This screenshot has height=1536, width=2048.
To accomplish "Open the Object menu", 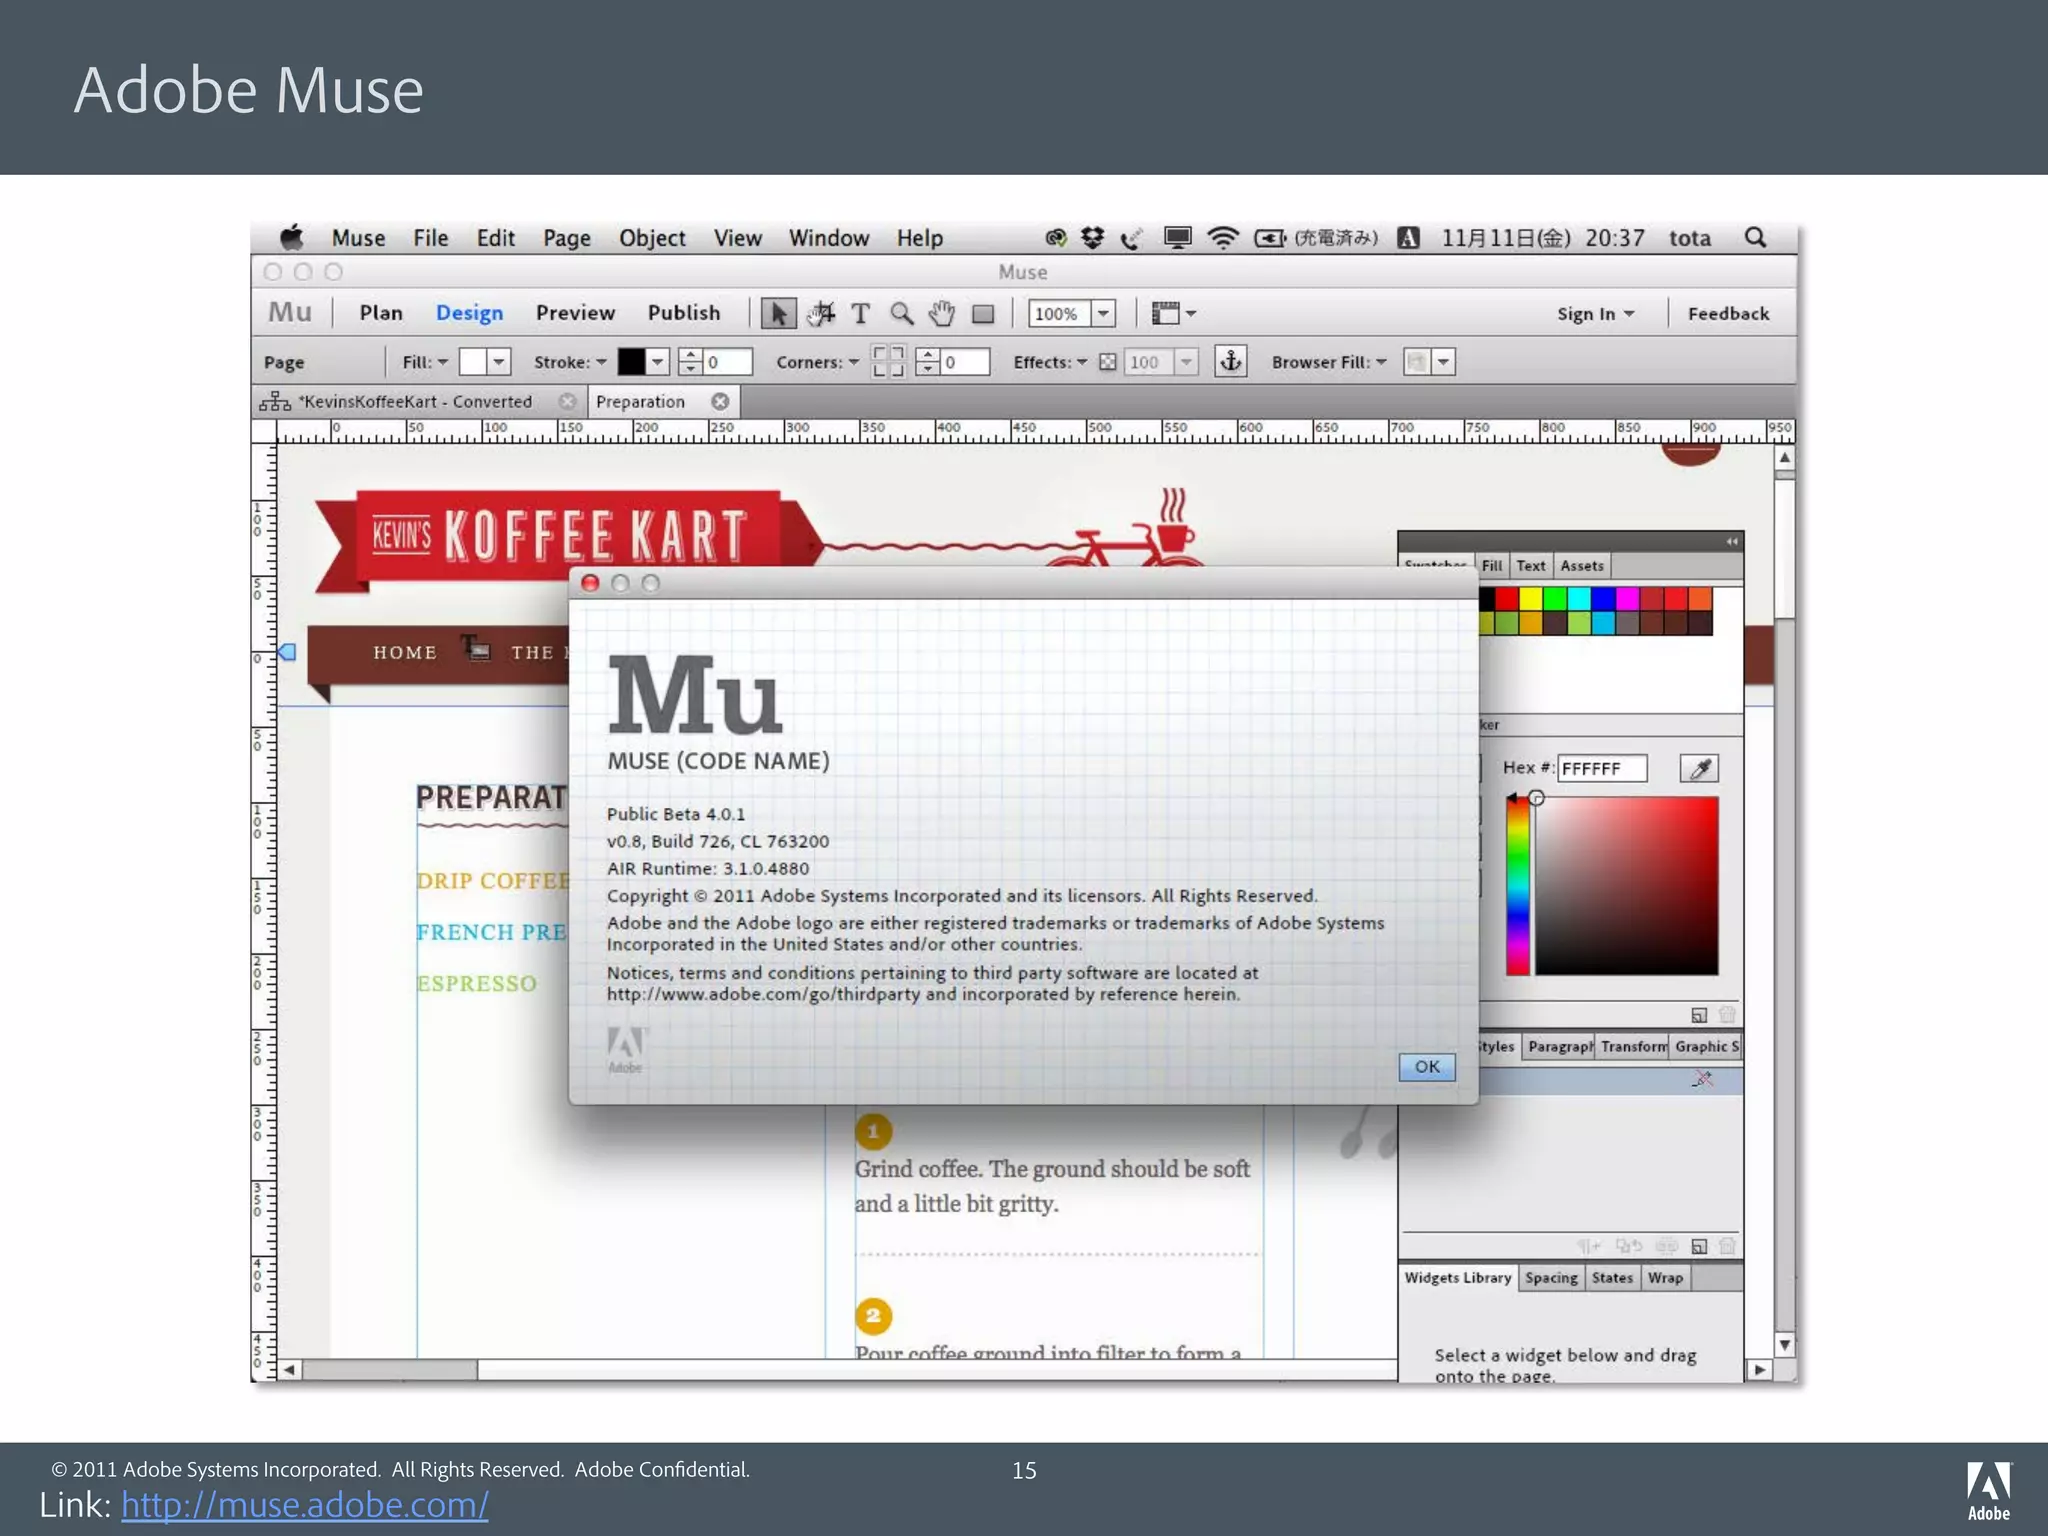I will 651,238.
